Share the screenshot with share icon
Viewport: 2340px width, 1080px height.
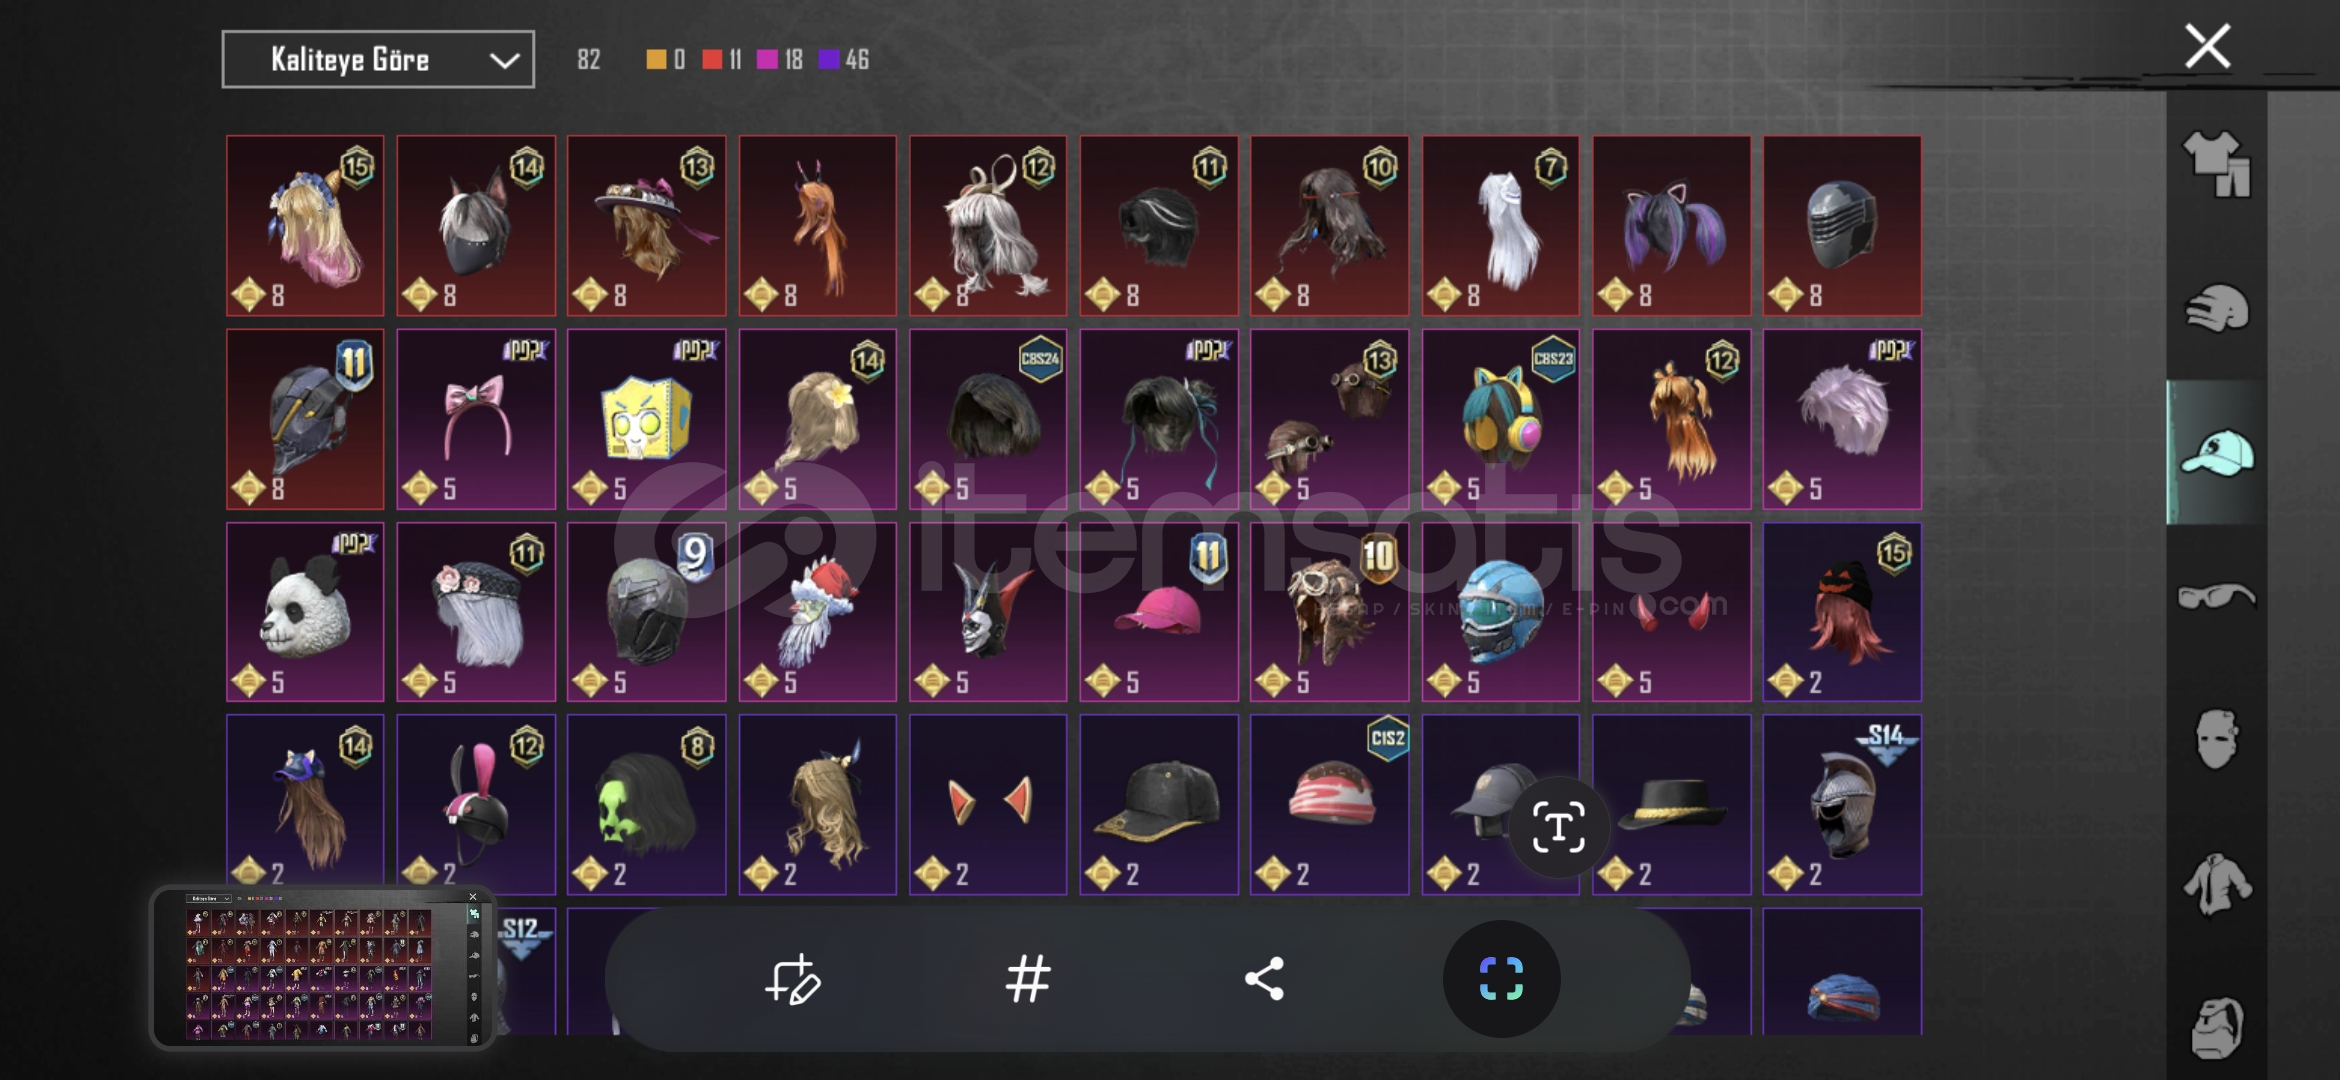pyautogui.click(x=1264, y=979)
